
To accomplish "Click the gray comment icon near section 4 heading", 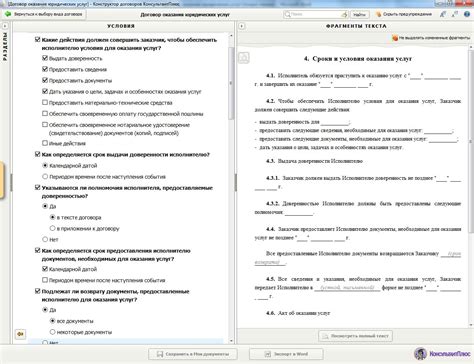I will click(244, 58).
